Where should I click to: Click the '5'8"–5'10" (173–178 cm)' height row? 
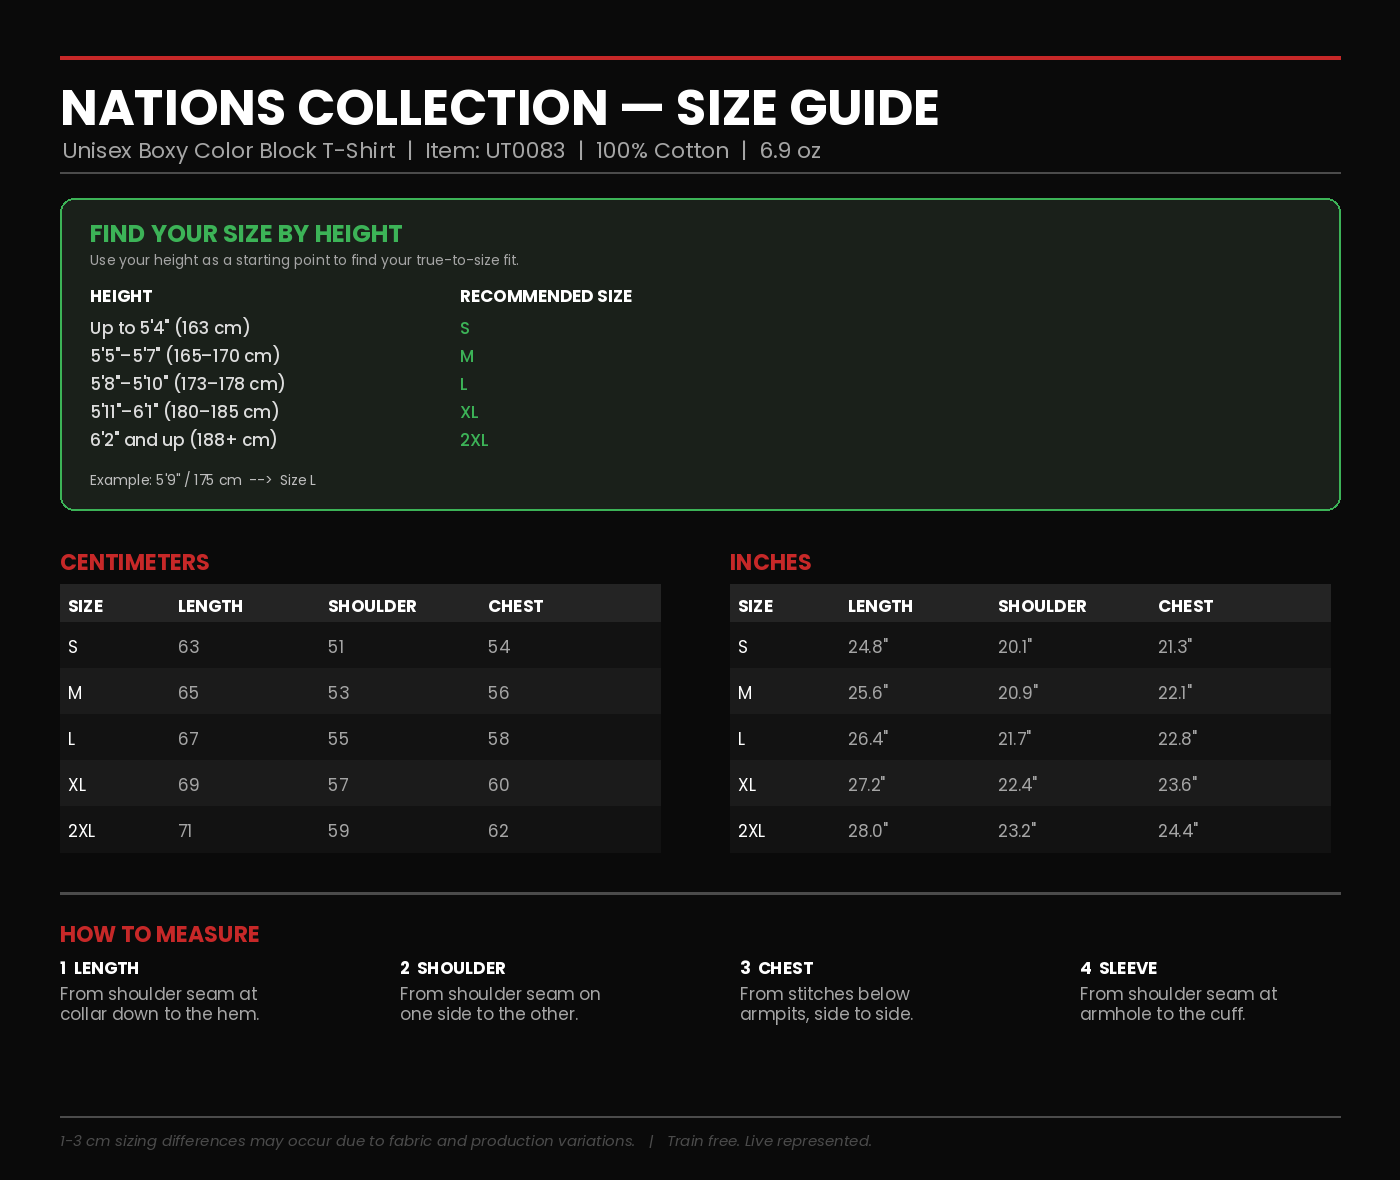pyautogui.click(x=188, y=384)
